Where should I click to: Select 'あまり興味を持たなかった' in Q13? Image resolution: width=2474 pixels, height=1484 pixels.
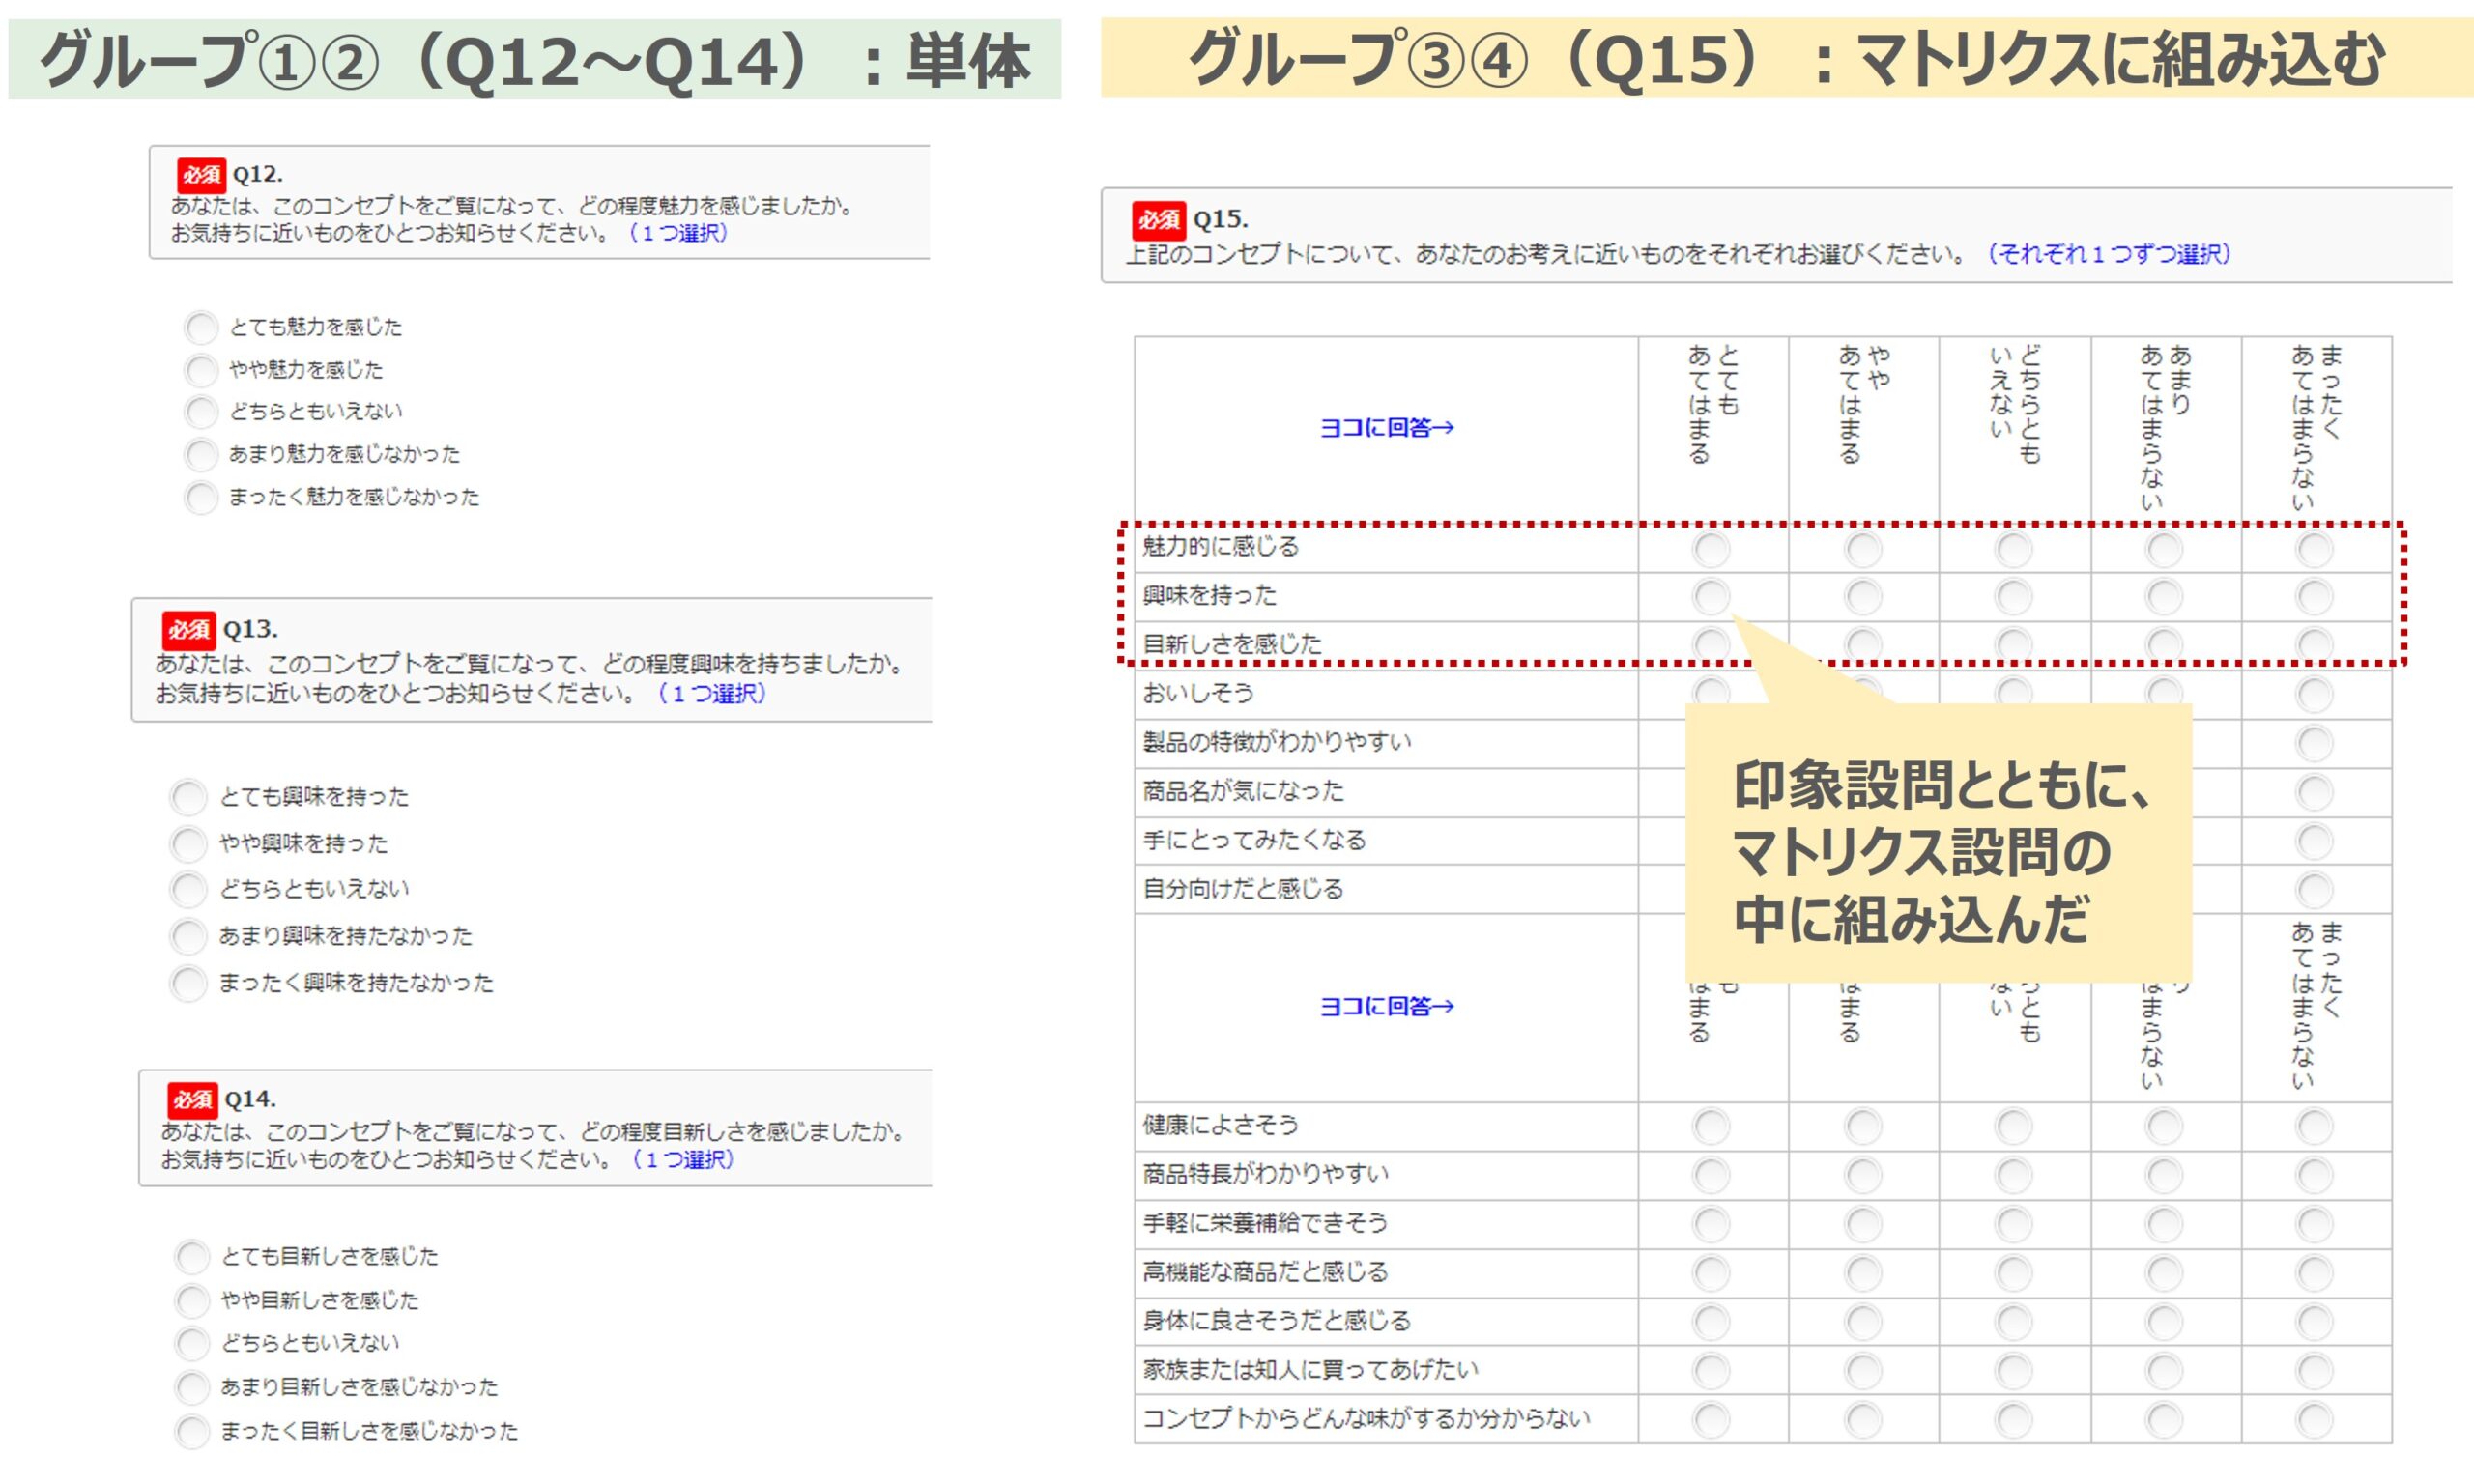pos(188,936)
